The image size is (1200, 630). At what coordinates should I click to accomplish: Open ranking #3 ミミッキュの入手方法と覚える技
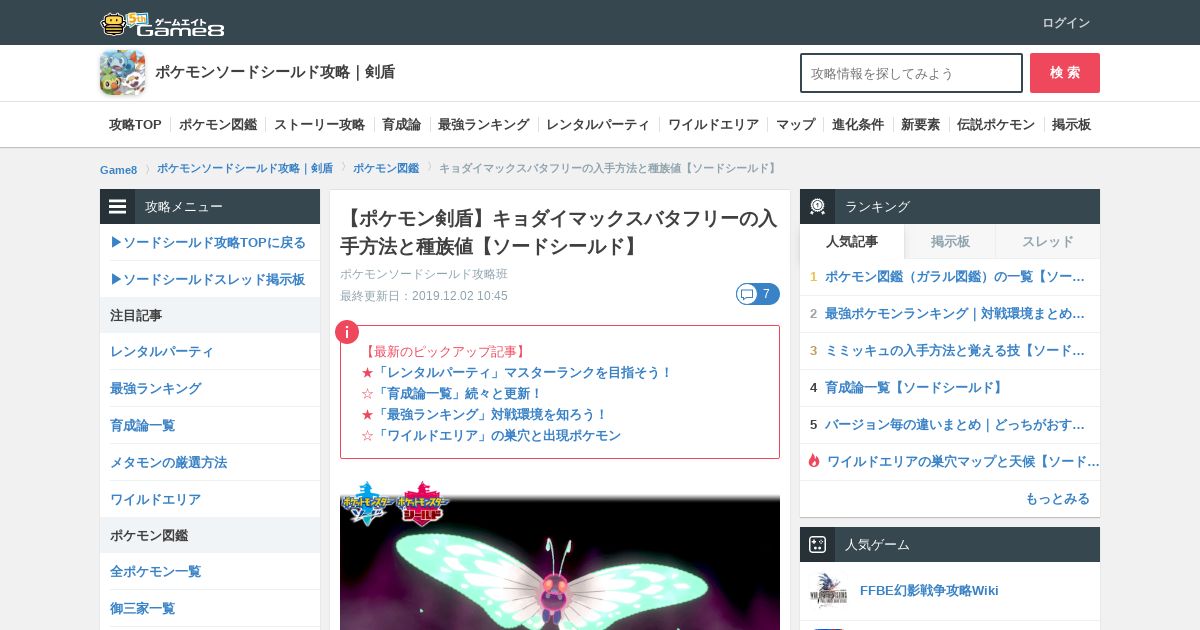click(955, 351)
